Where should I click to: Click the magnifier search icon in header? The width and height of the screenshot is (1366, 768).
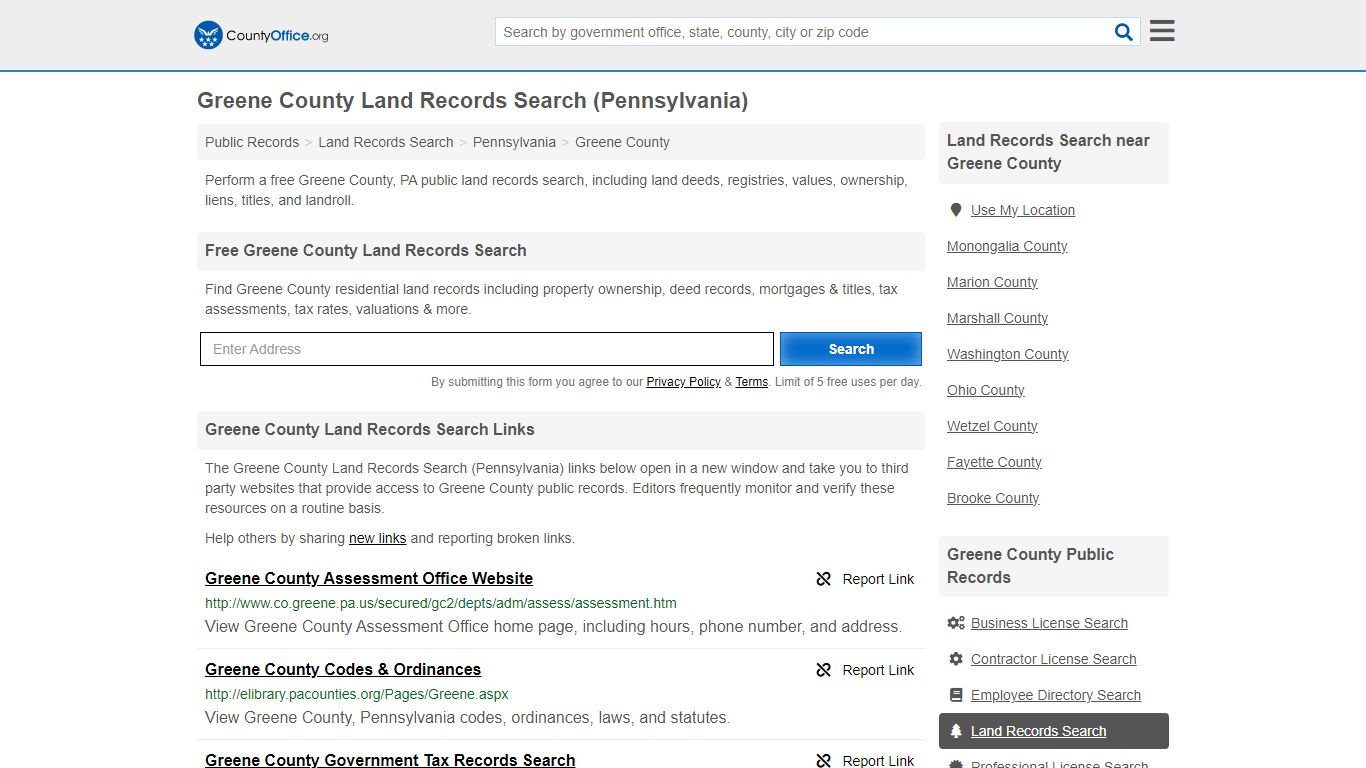[x=1124, y=32]
